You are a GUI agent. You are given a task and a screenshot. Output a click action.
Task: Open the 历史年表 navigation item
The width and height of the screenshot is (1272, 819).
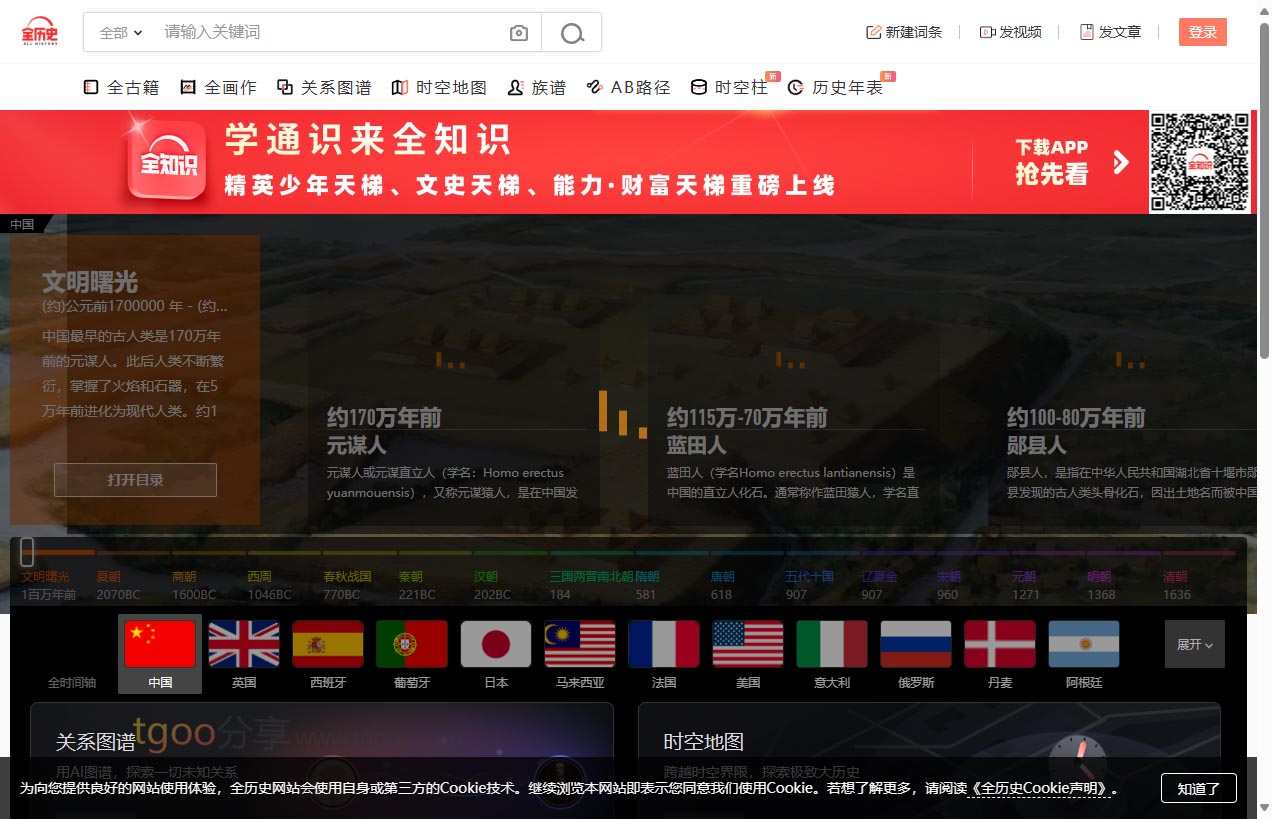click(836, 88)
